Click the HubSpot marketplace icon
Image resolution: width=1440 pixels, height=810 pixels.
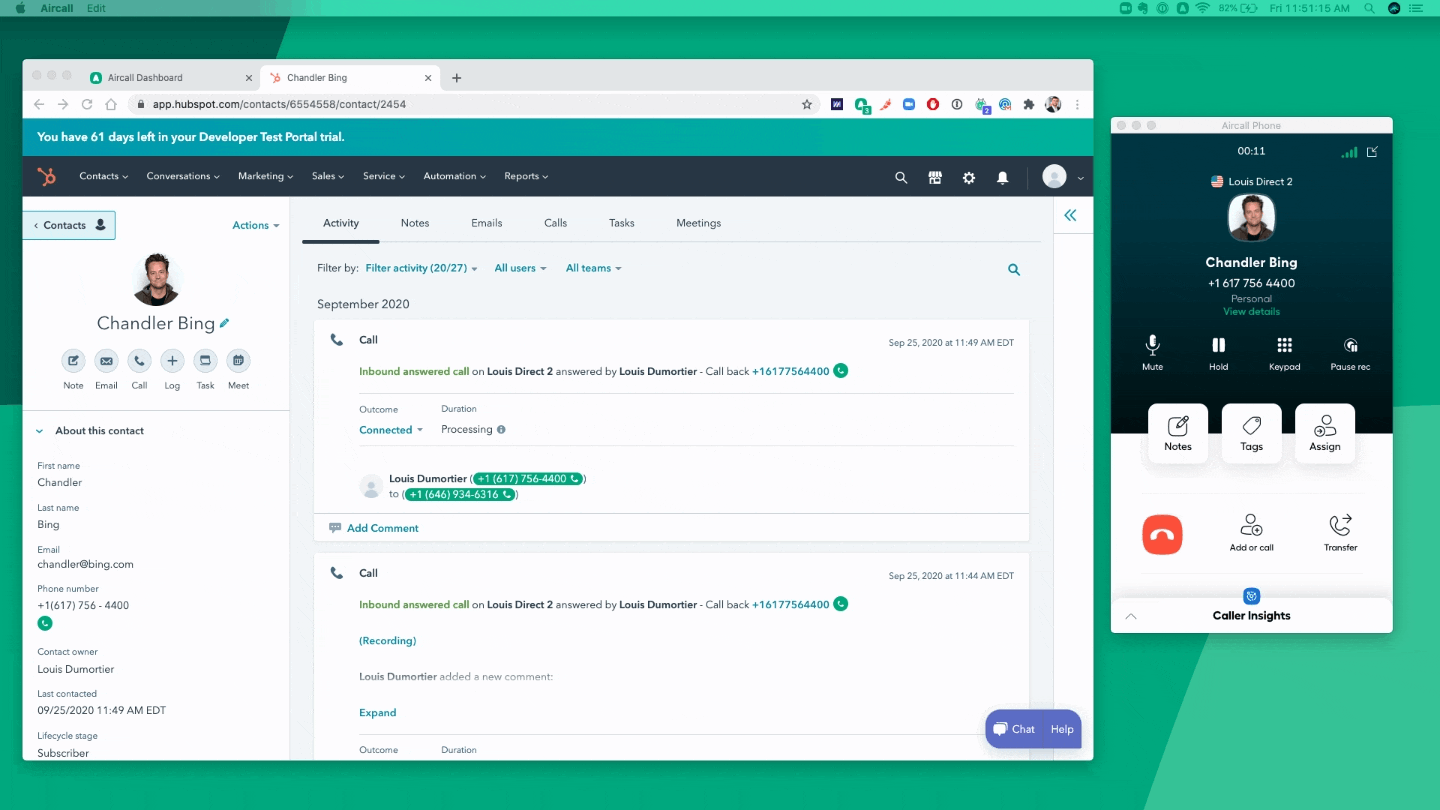[935, 177]
